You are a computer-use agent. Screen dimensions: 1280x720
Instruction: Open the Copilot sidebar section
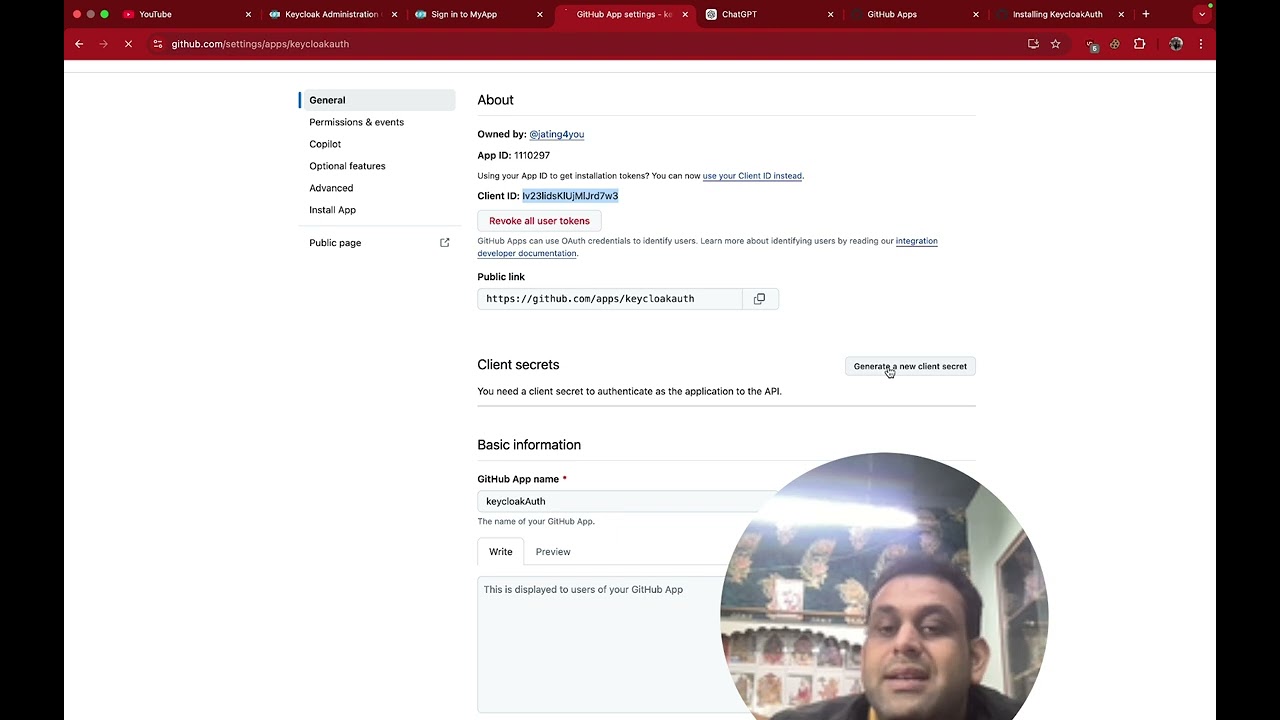325,144
